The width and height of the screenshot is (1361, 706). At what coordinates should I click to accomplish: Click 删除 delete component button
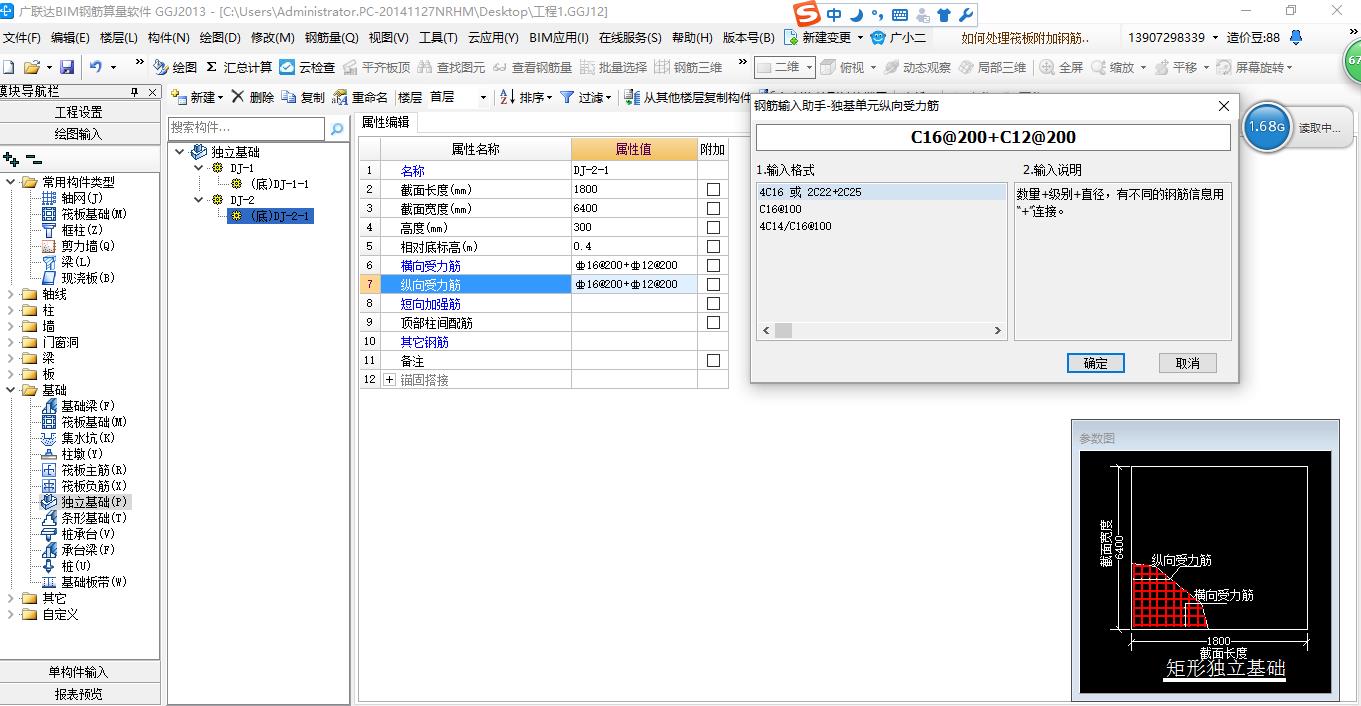[x=253, y=97]
